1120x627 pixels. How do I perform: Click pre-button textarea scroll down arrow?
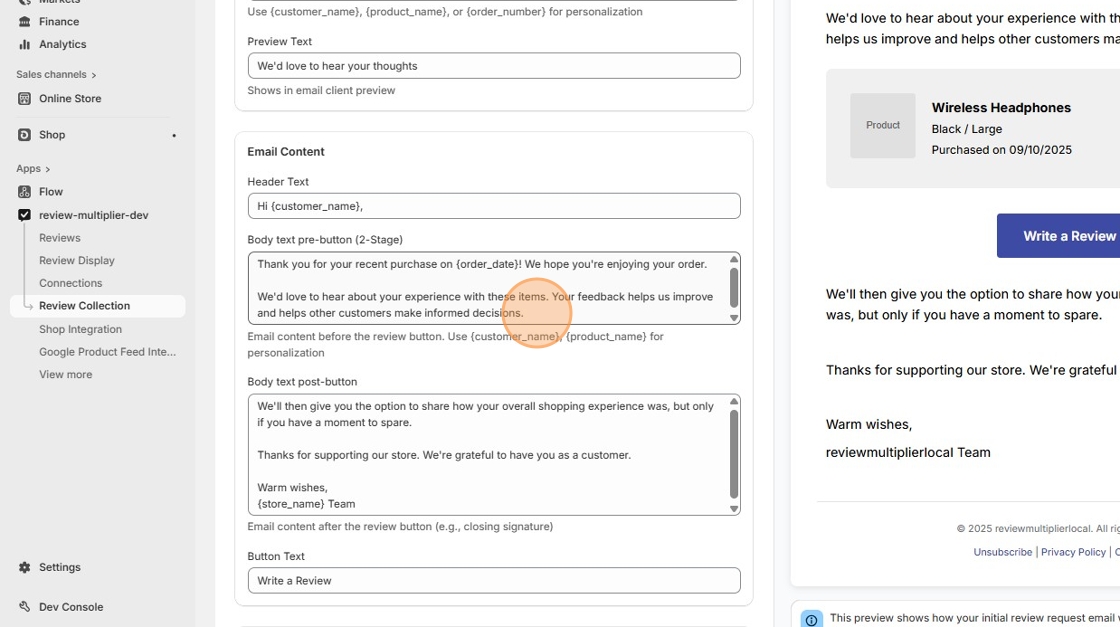[x=734, y=318]
